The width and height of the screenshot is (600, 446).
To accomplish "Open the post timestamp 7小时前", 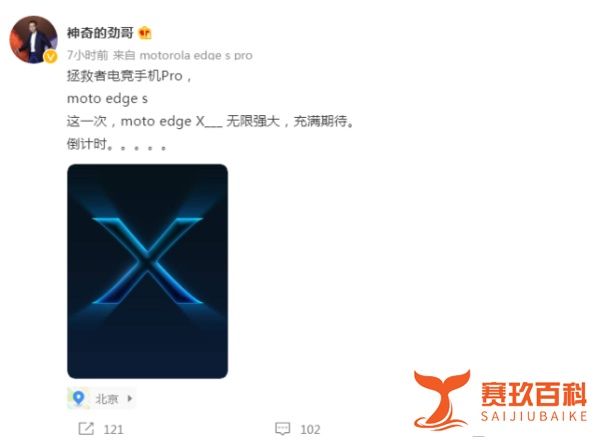I will click(x=88, y=55).
